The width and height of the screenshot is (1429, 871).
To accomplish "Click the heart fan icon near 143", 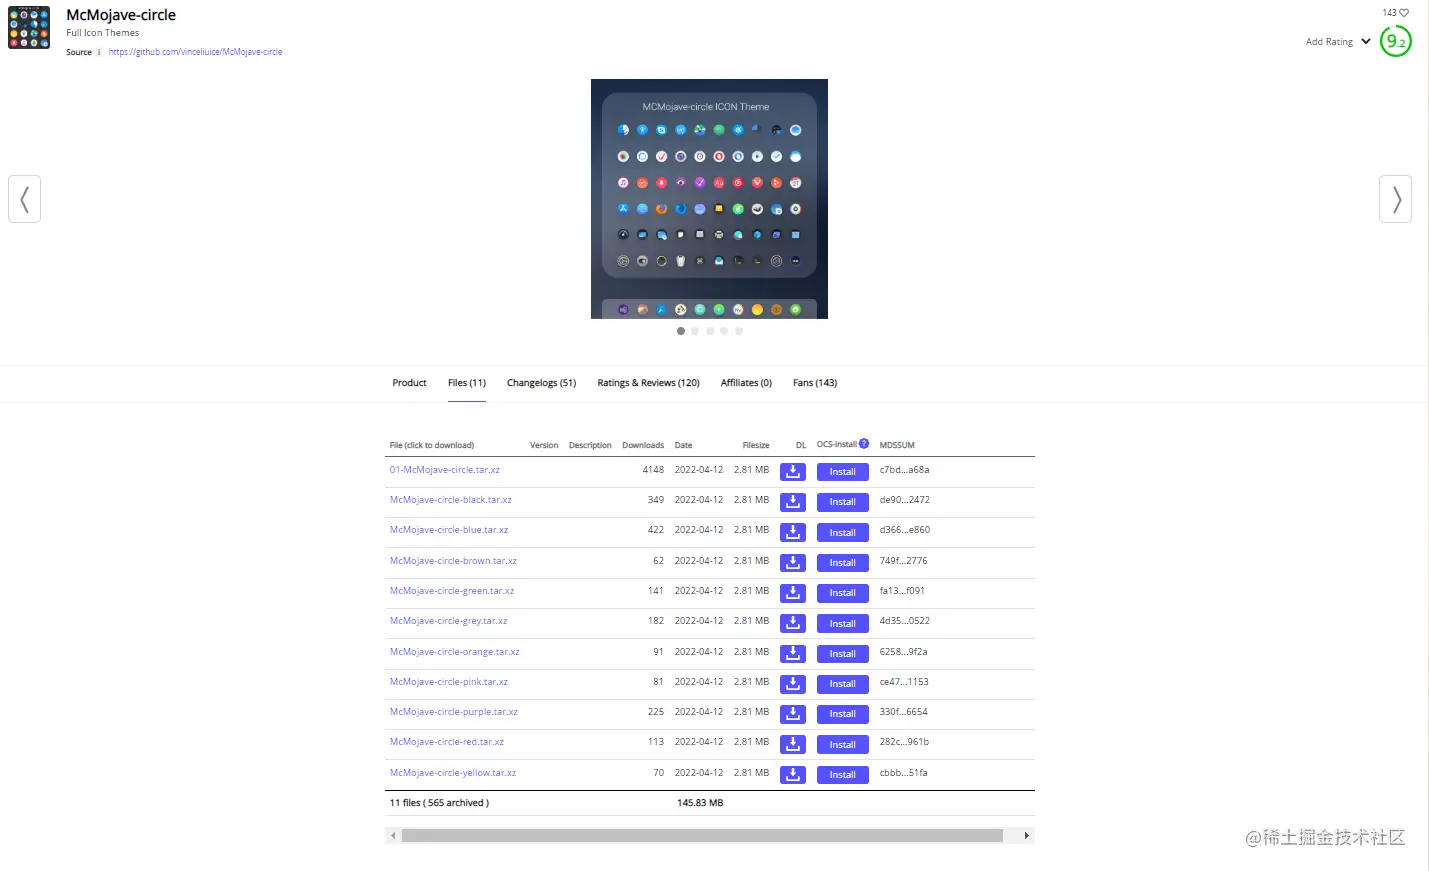I will (x=1404, y=13).
